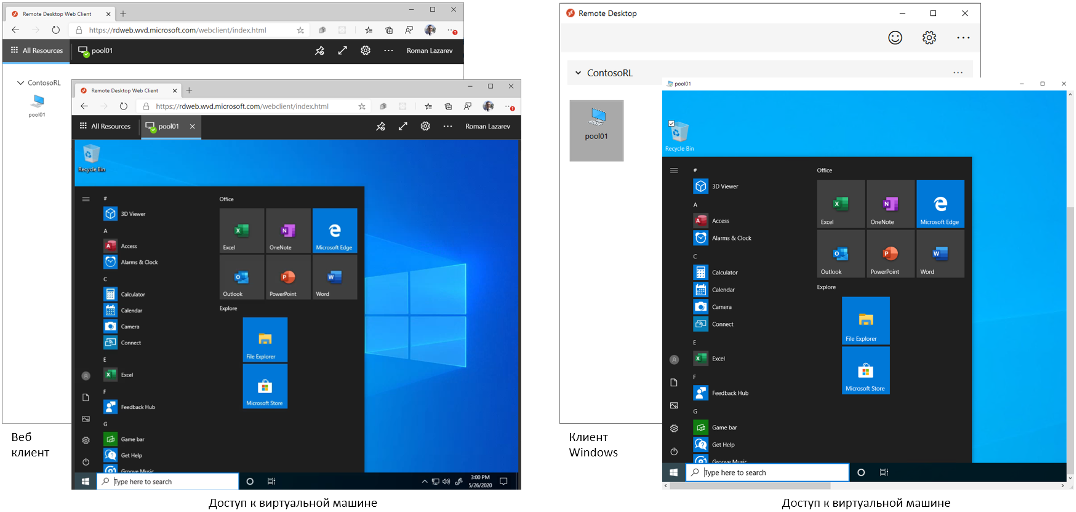Select pool01 tile in Remote Desktop Windows client
The height and width of the screenshot is (512, 1076).
596,130
